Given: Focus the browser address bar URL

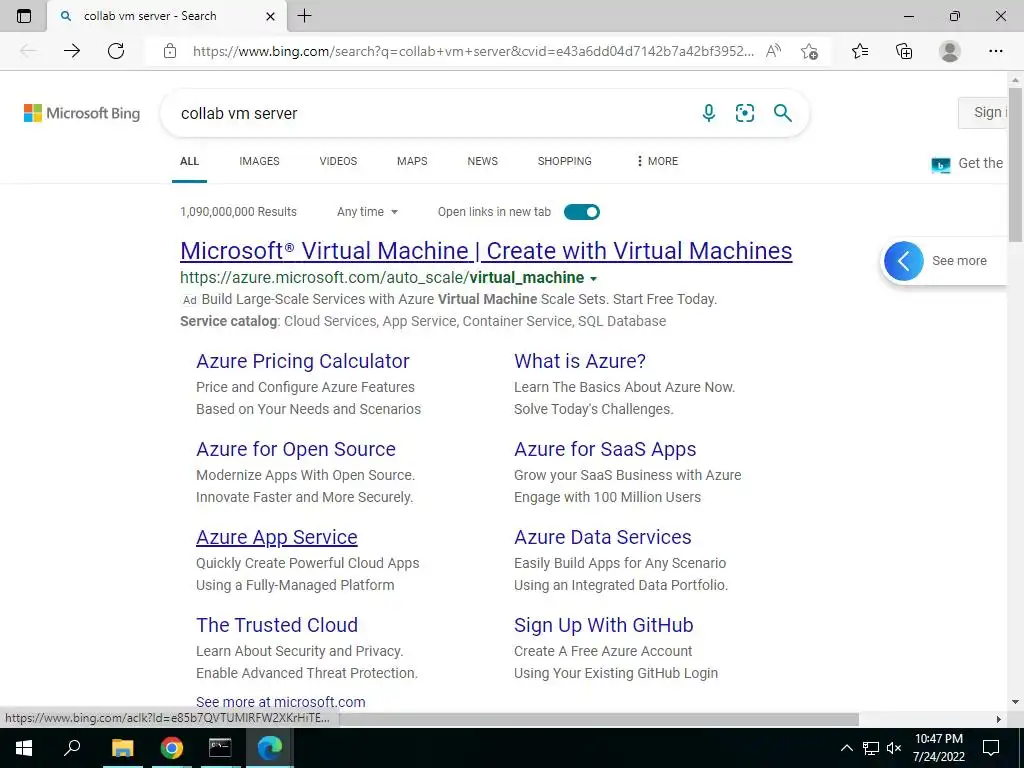Looking at the screenshot, I should [473, 51].
